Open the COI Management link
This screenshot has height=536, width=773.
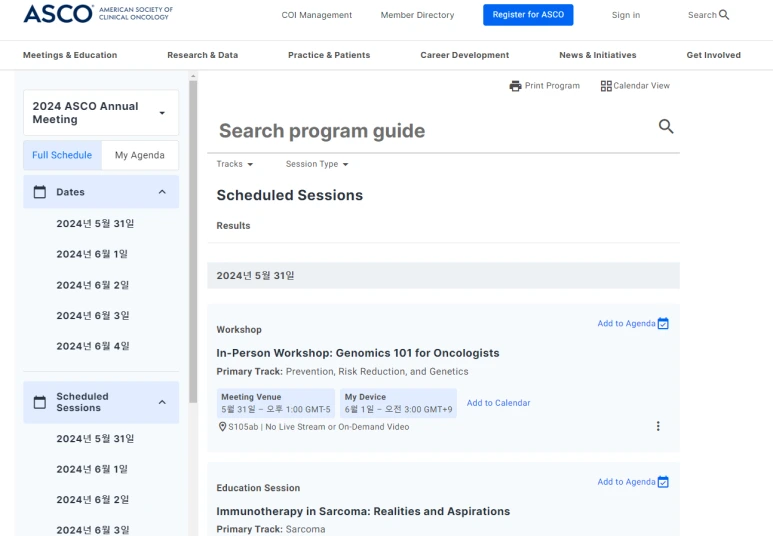(316, 15)
